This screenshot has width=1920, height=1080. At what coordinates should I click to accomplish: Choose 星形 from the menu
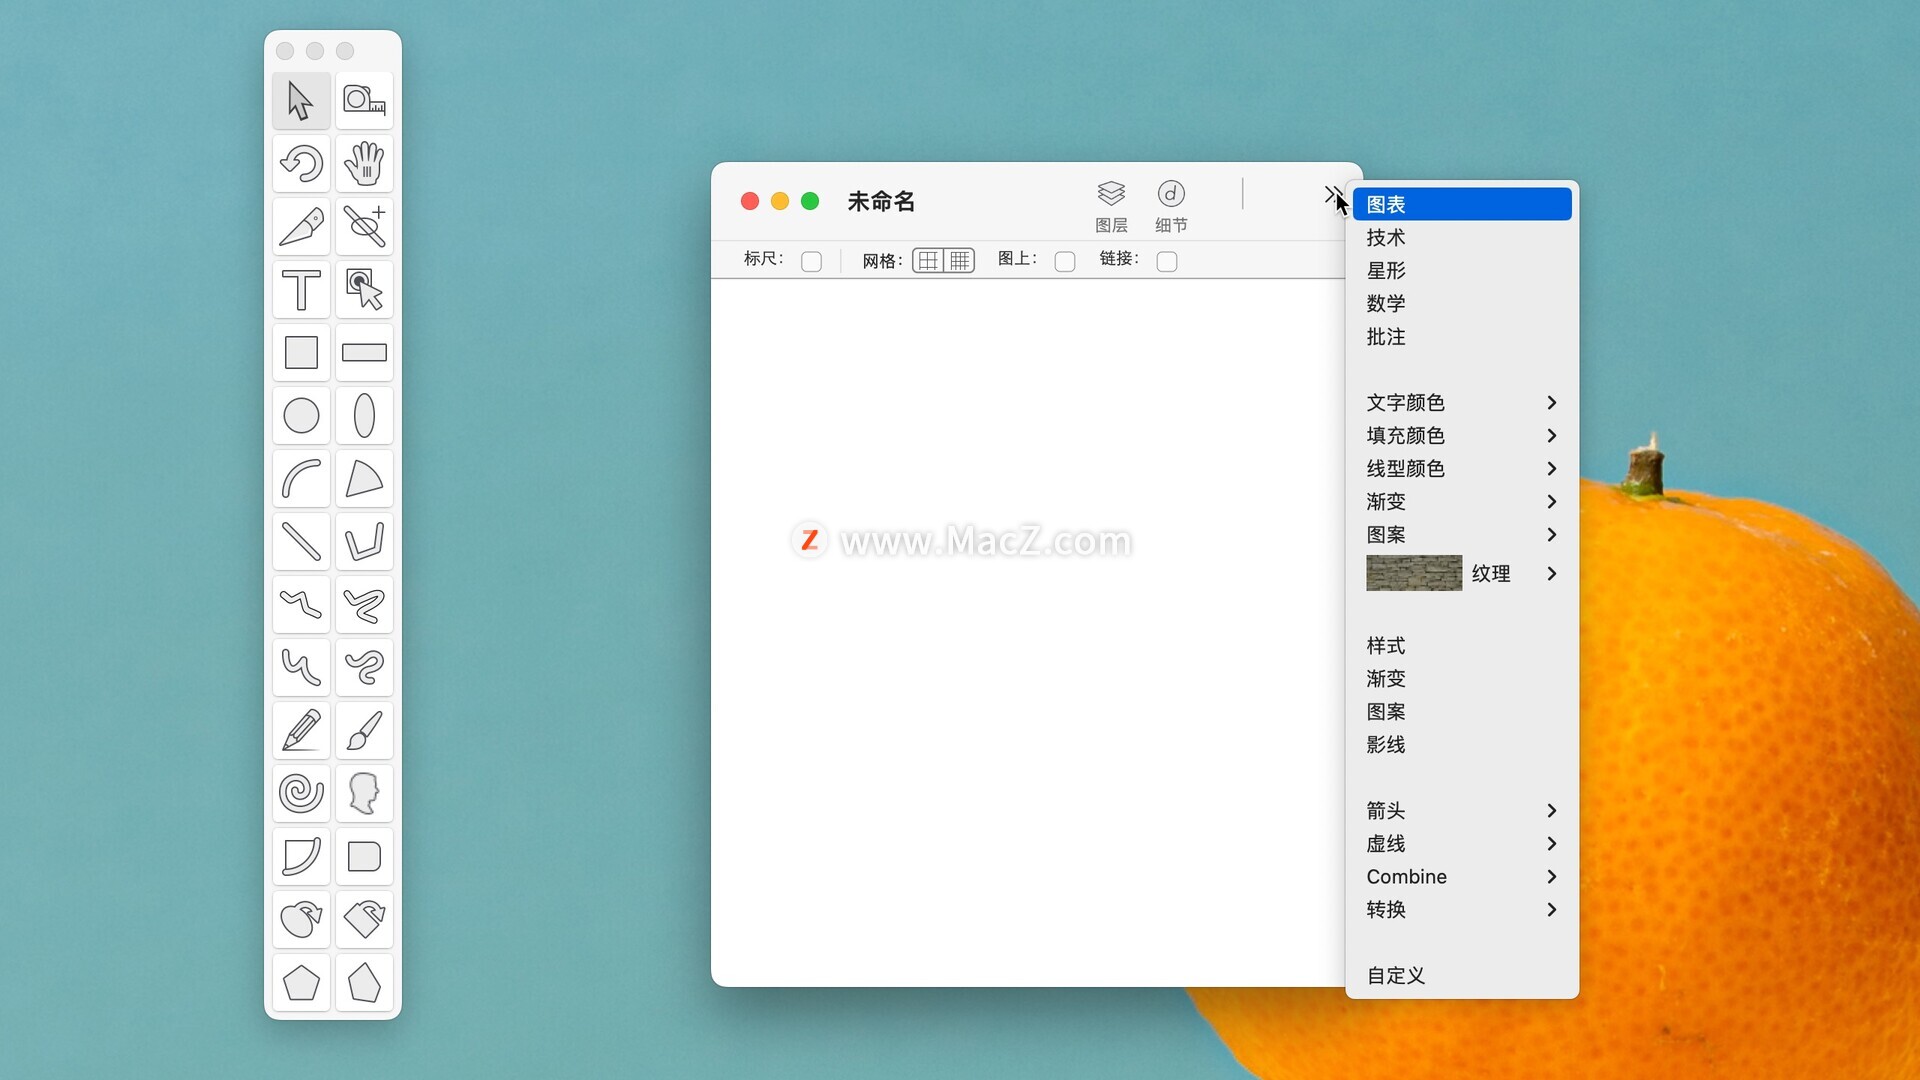point(1462,270)
